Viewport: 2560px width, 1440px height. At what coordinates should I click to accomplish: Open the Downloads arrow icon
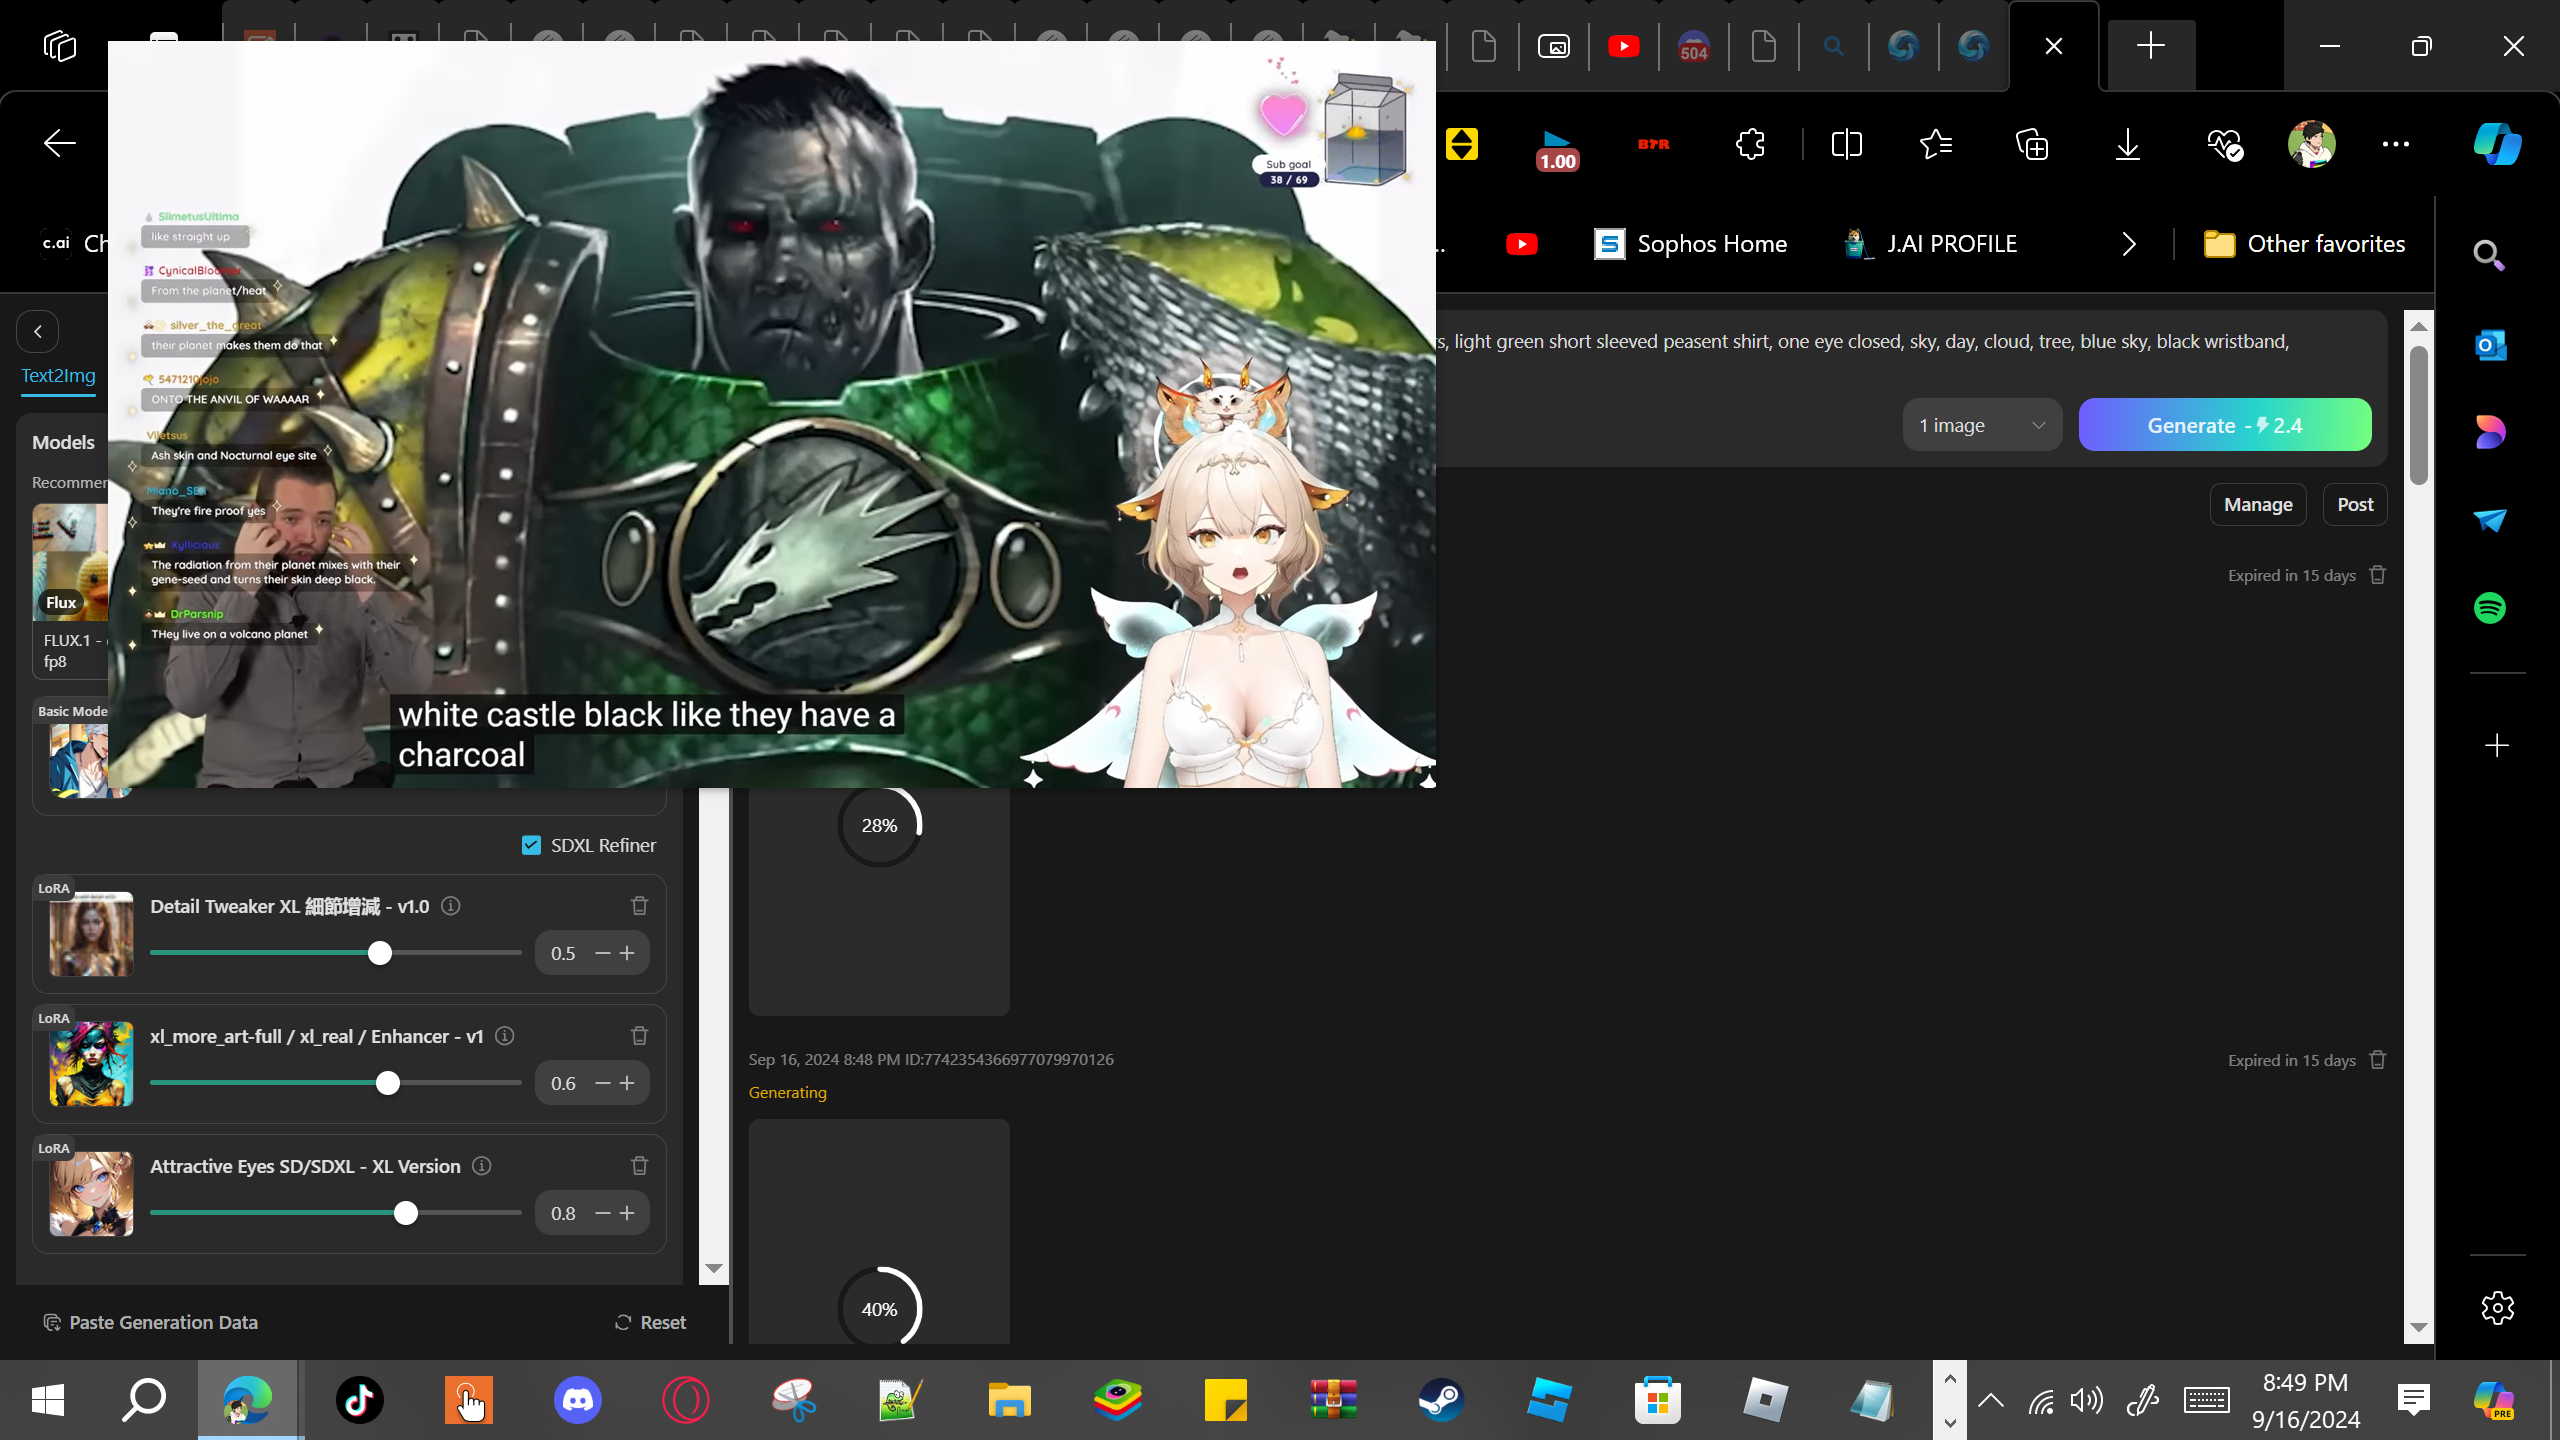pyautogui.click(x=2128, y=144)
